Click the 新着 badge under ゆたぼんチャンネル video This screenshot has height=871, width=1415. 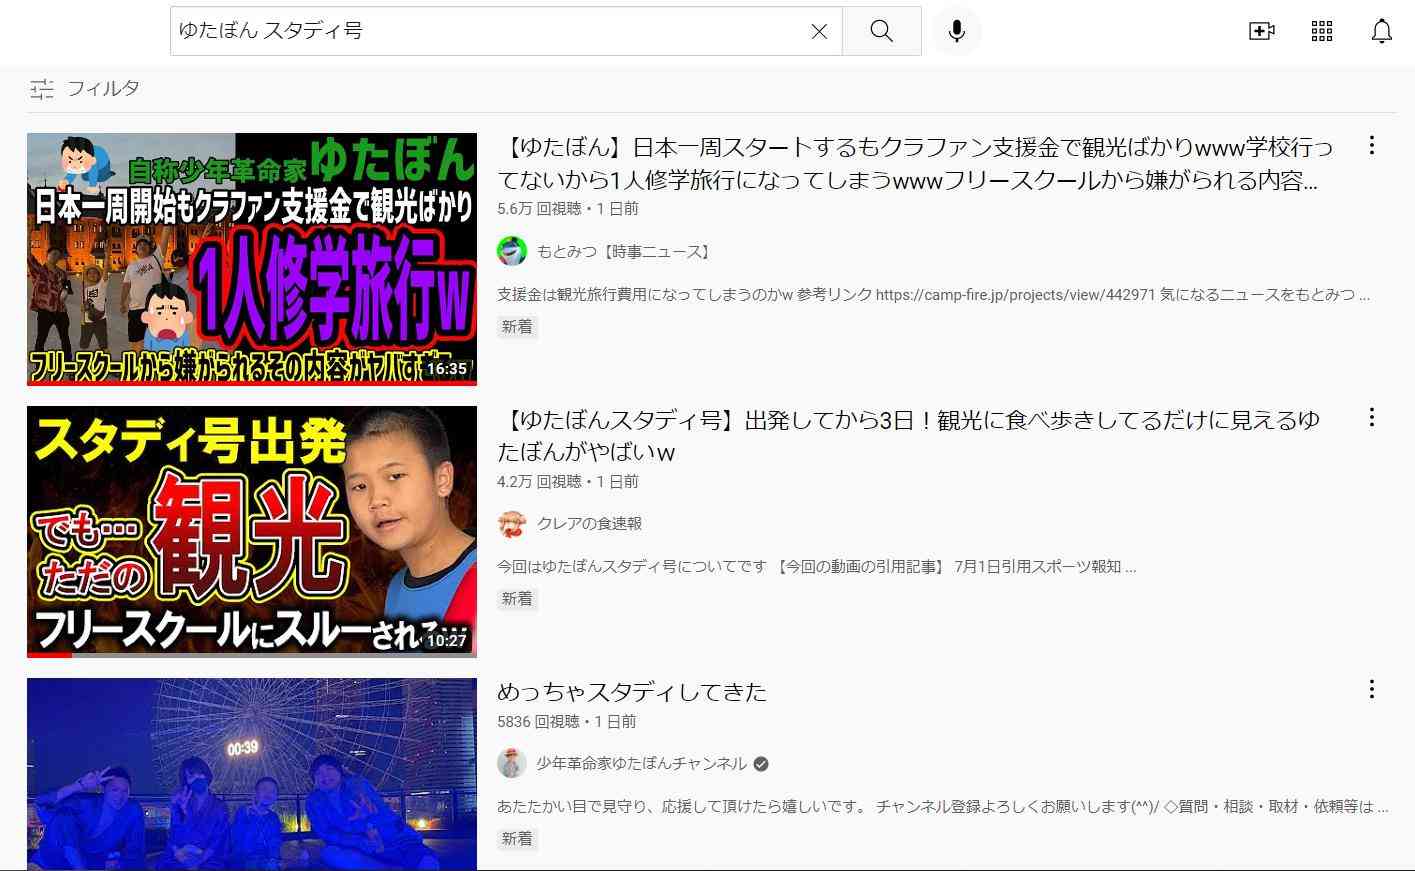(518, 839)
